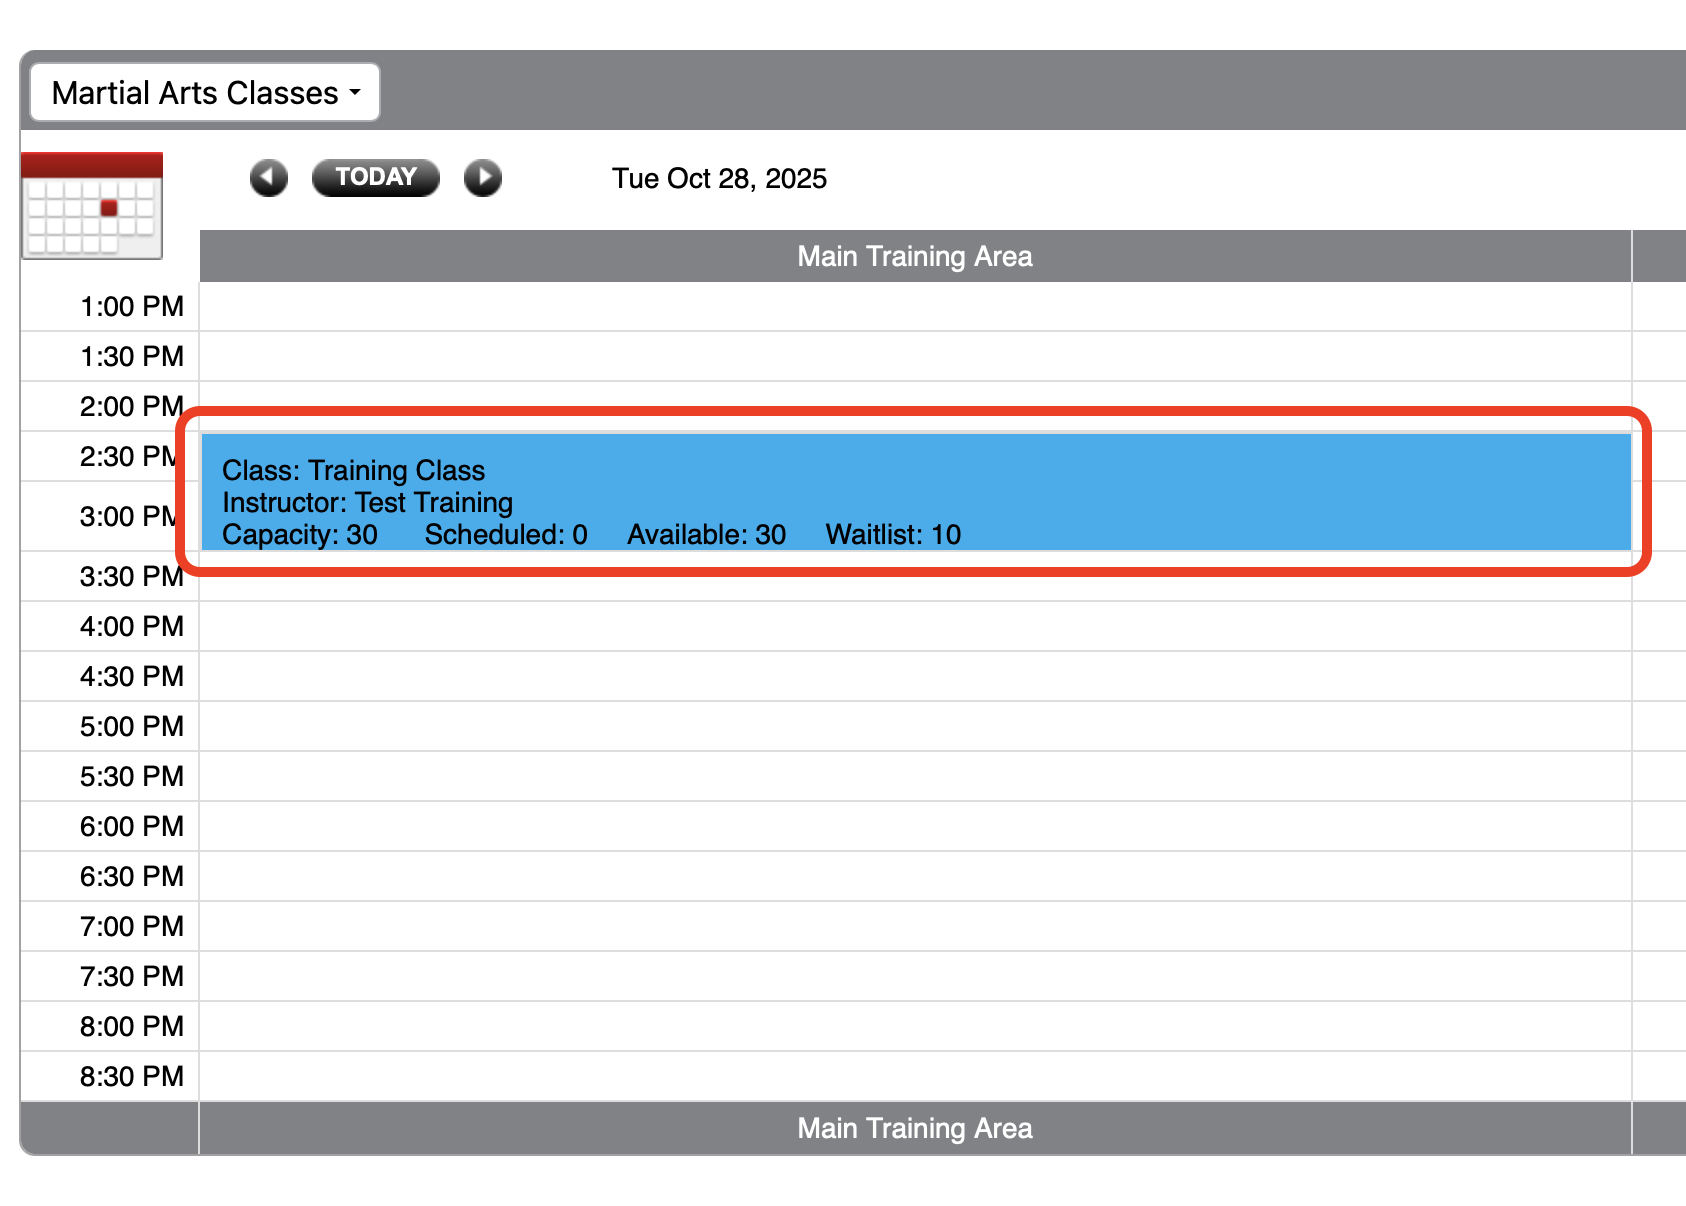Select the red calendar icon above the times
This screenshot has height=1206, width=1686.
click(92, 205)
